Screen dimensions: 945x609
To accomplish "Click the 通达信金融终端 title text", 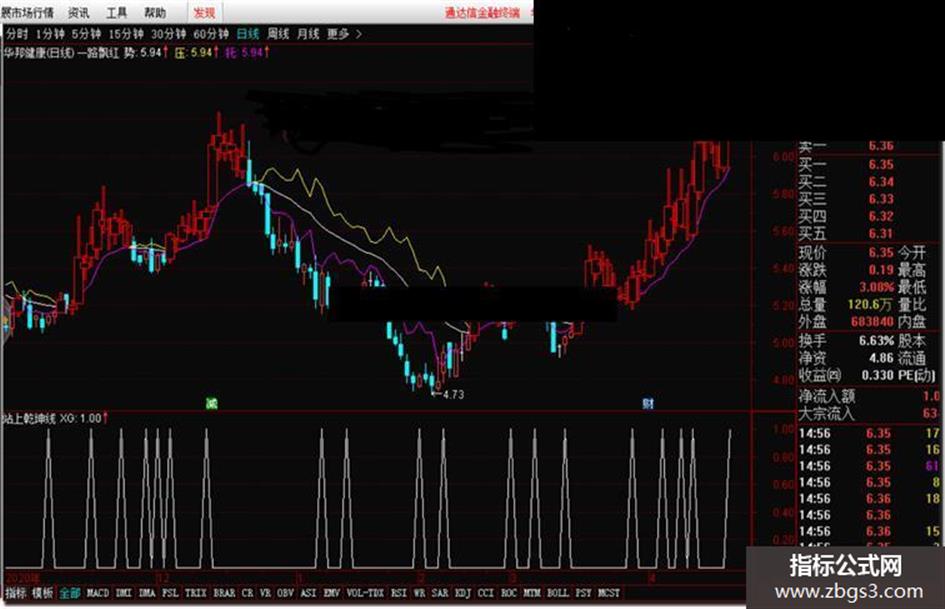I will coord(483,13).
